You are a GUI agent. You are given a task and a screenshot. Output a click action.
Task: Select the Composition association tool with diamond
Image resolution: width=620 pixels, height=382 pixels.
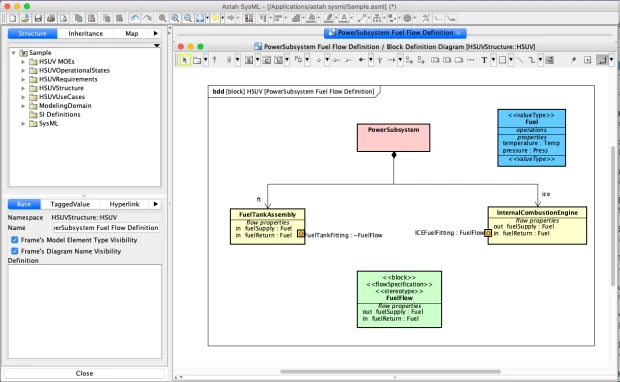pos(362,60)
